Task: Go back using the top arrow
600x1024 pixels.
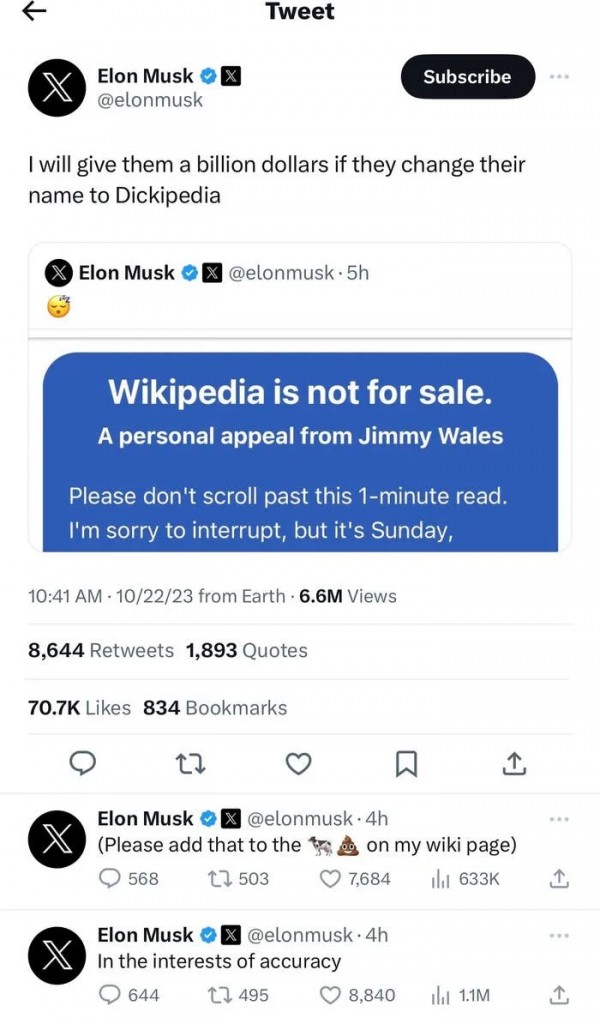Action: (x=34, y=11)
